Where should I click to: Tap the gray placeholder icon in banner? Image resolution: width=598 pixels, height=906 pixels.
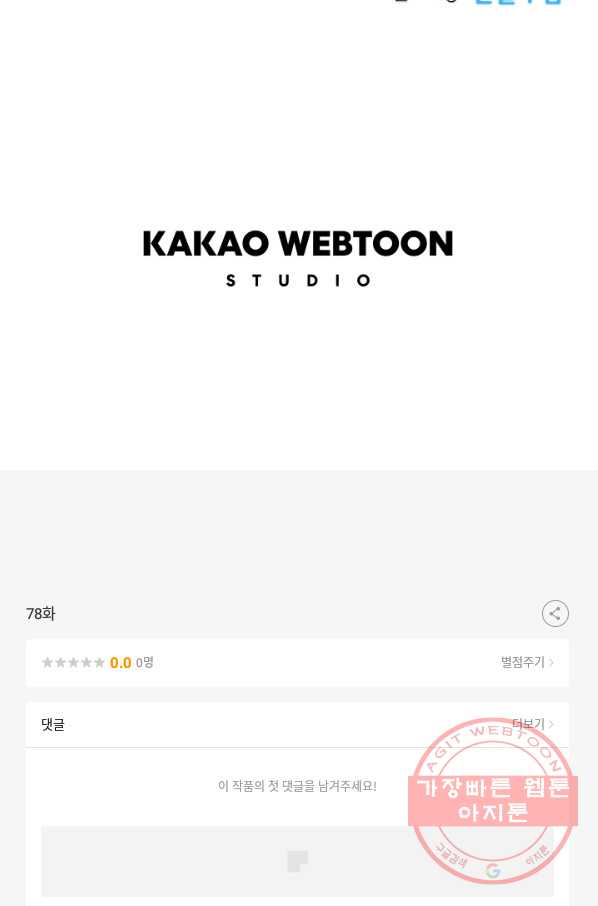pos(298,861)
